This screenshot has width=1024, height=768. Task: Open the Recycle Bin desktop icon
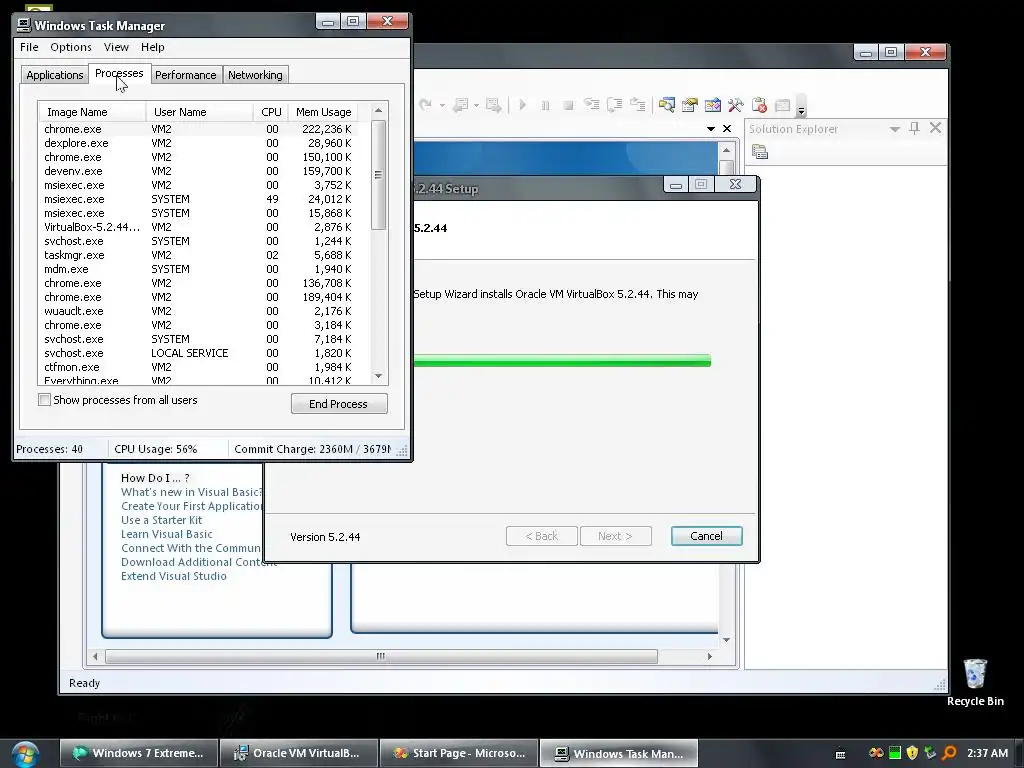[975, 682]
